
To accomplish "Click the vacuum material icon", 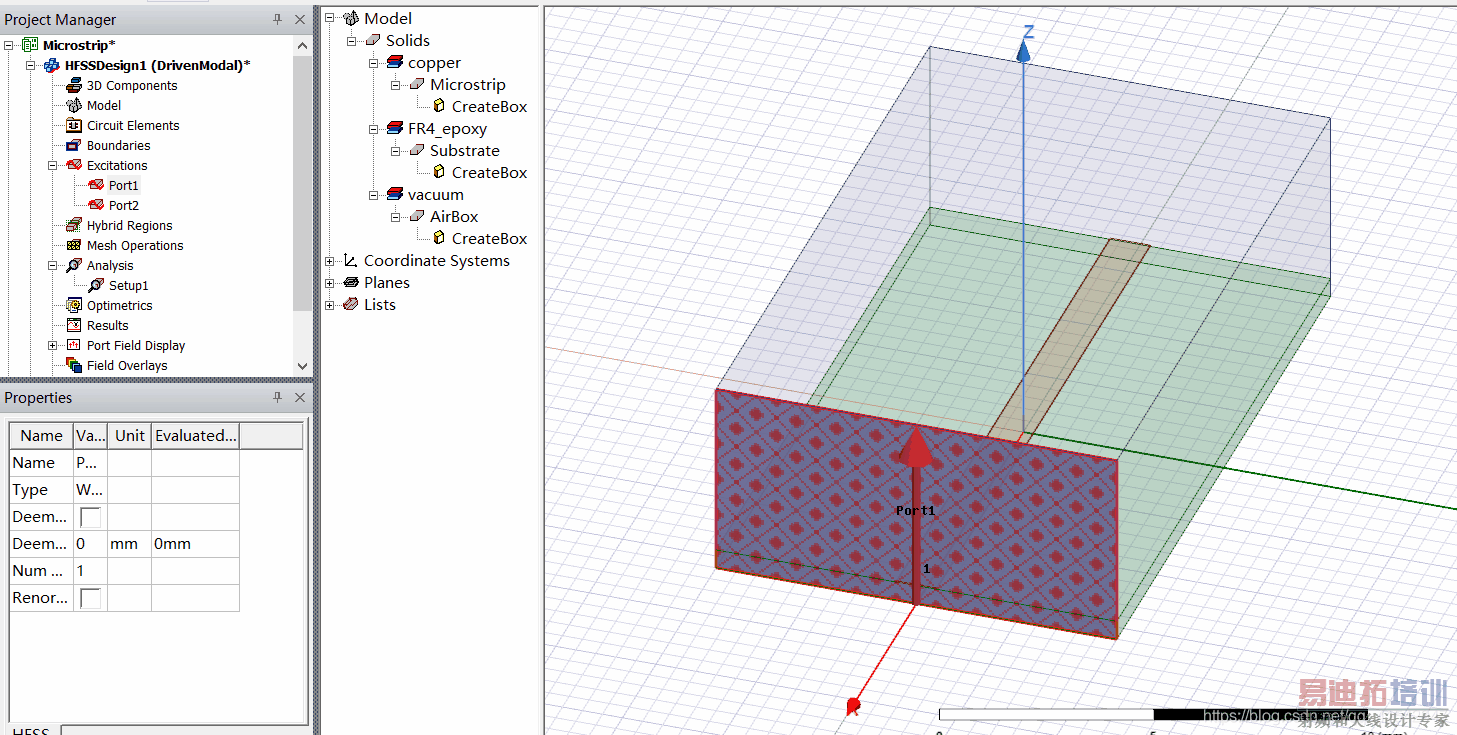I will pyautogui.click(x=395, y=194).
